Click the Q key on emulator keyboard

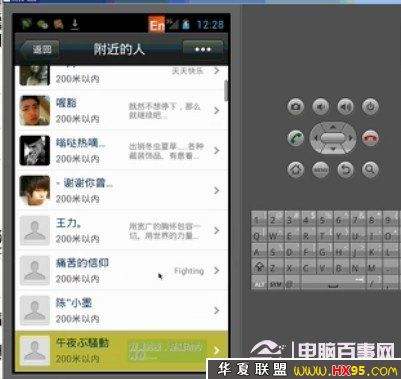(259, 235)
